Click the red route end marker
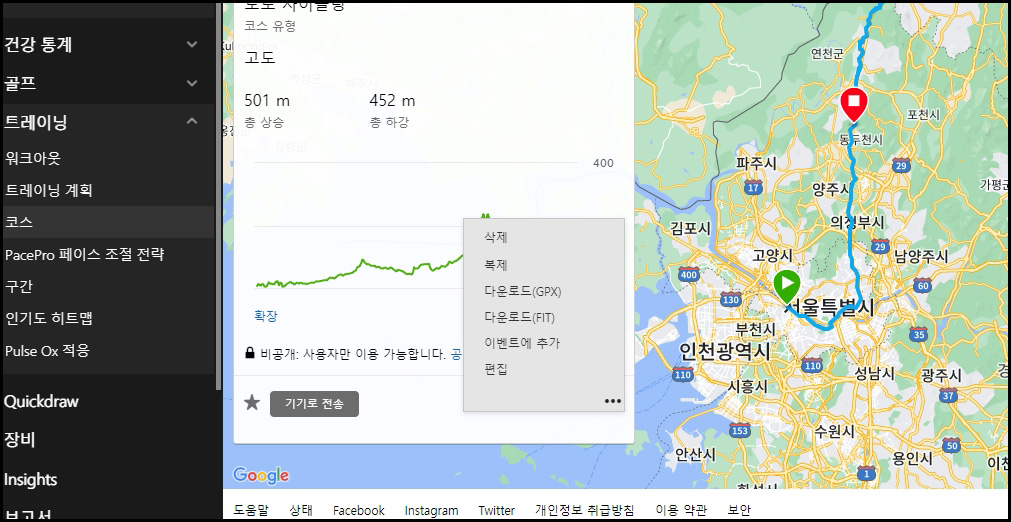This screenshot has width=1011, height=522. pyautogui.click(x=854, y=106)
